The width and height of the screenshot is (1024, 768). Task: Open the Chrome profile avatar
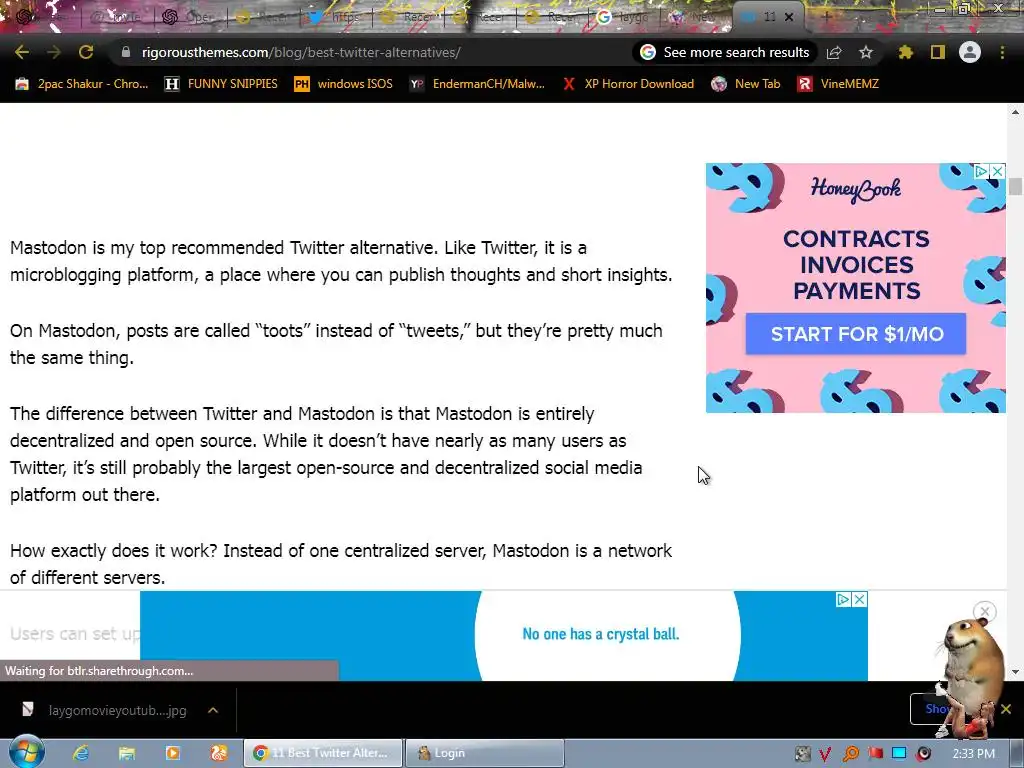coord(970,52)
